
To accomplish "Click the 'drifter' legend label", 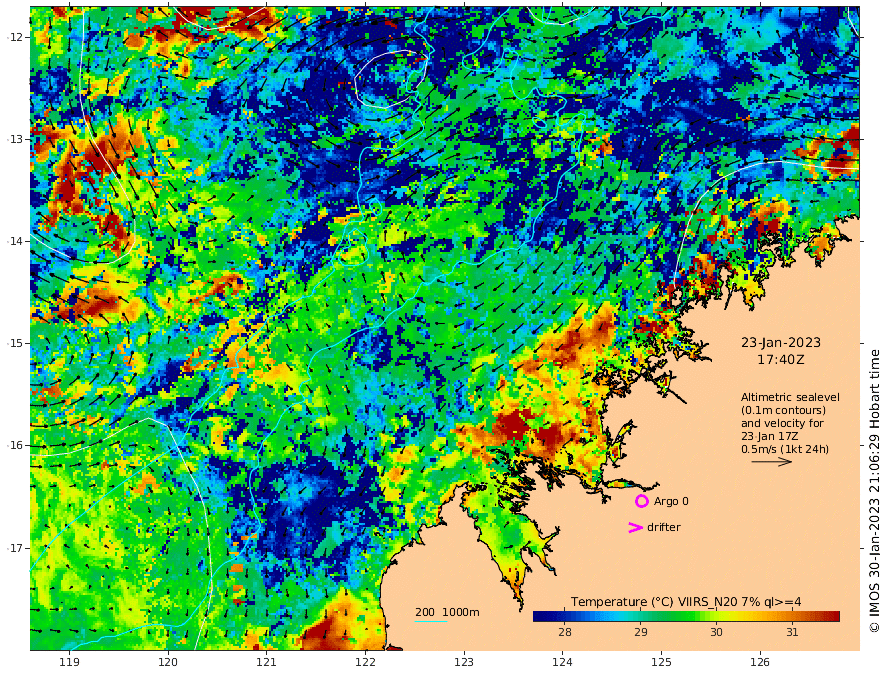I will coord(663,527).
